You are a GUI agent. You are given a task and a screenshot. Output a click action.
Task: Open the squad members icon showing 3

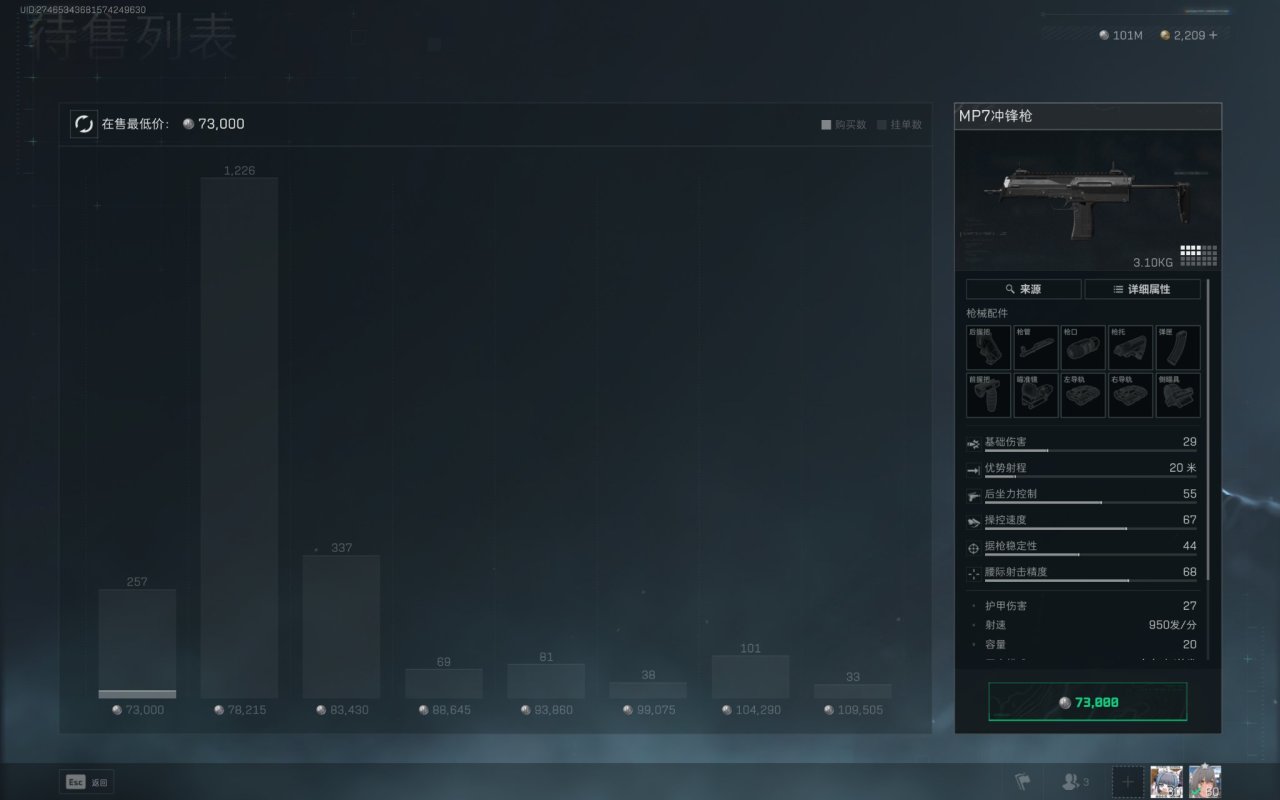1075,781
